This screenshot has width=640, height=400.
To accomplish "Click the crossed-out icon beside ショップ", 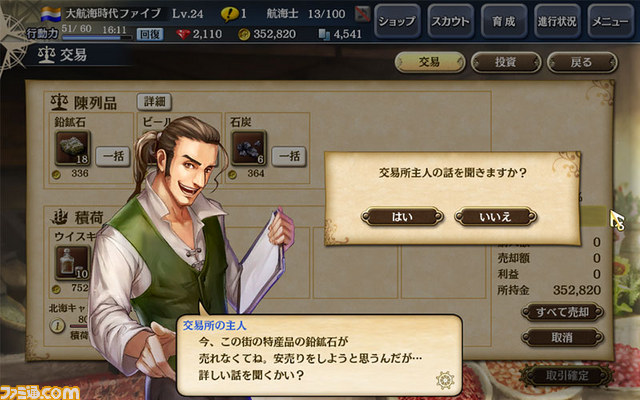I will 362,14.
